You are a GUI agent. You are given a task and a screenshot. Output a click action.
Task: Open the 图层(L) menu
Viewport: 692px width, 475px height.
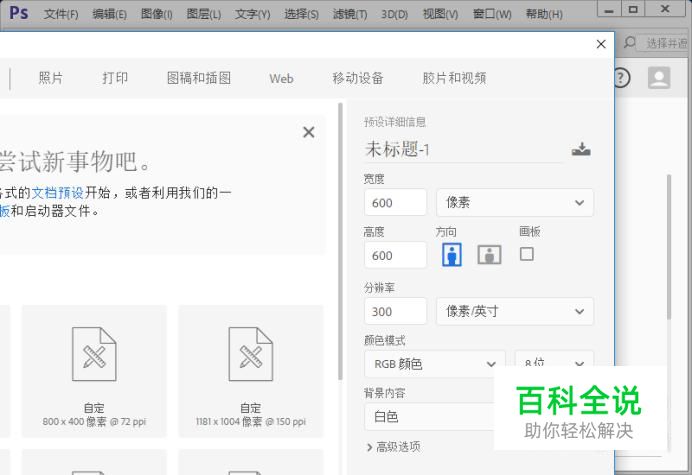point(203,14)
